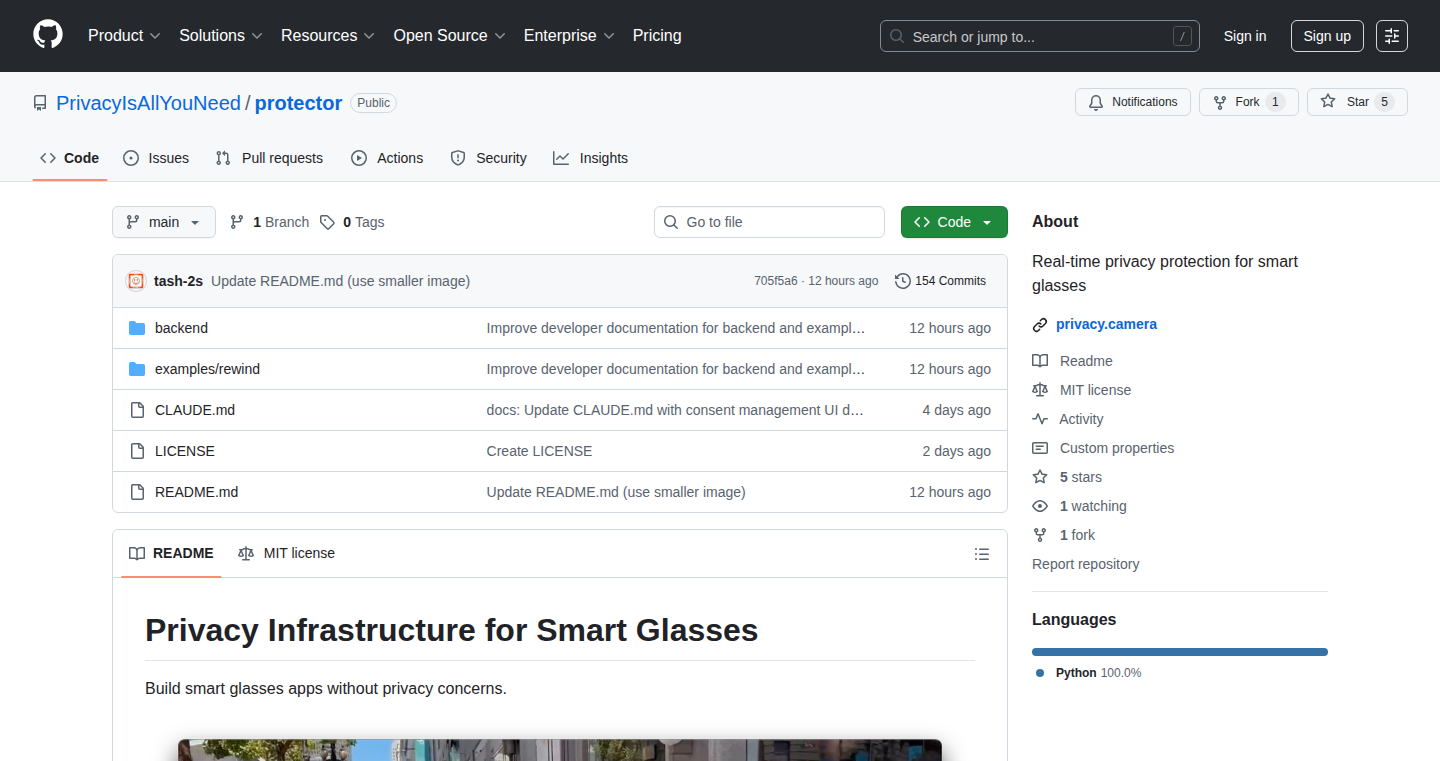Click the Python language bar
The image size is (1440, 761).
pos(1180,652)
